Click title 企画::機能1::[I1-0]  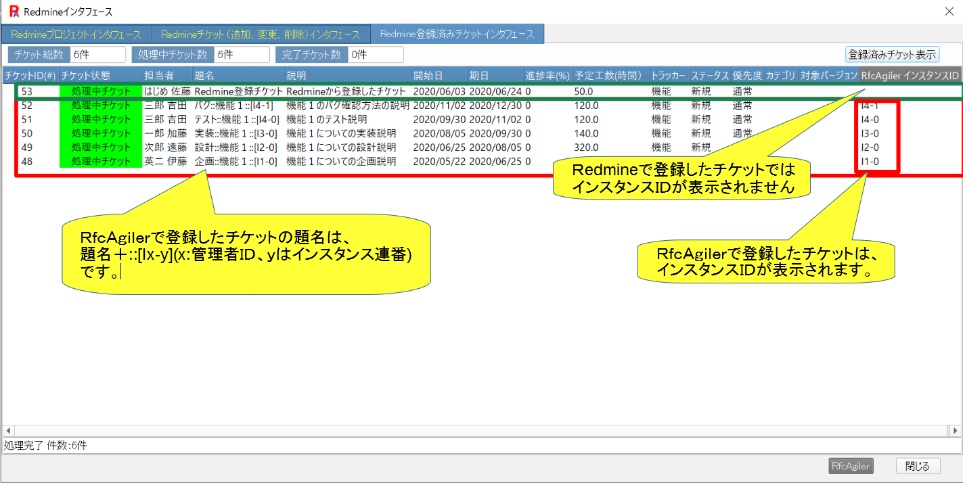point(236,161)
